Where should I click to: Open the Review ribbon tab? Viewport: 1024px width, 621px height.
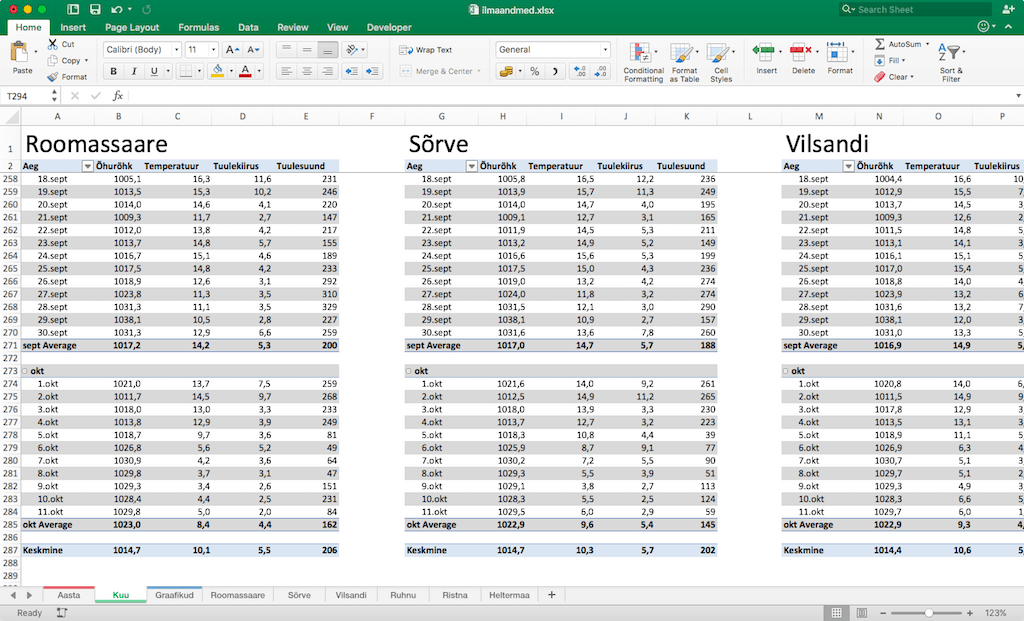(x=293, y=27)
